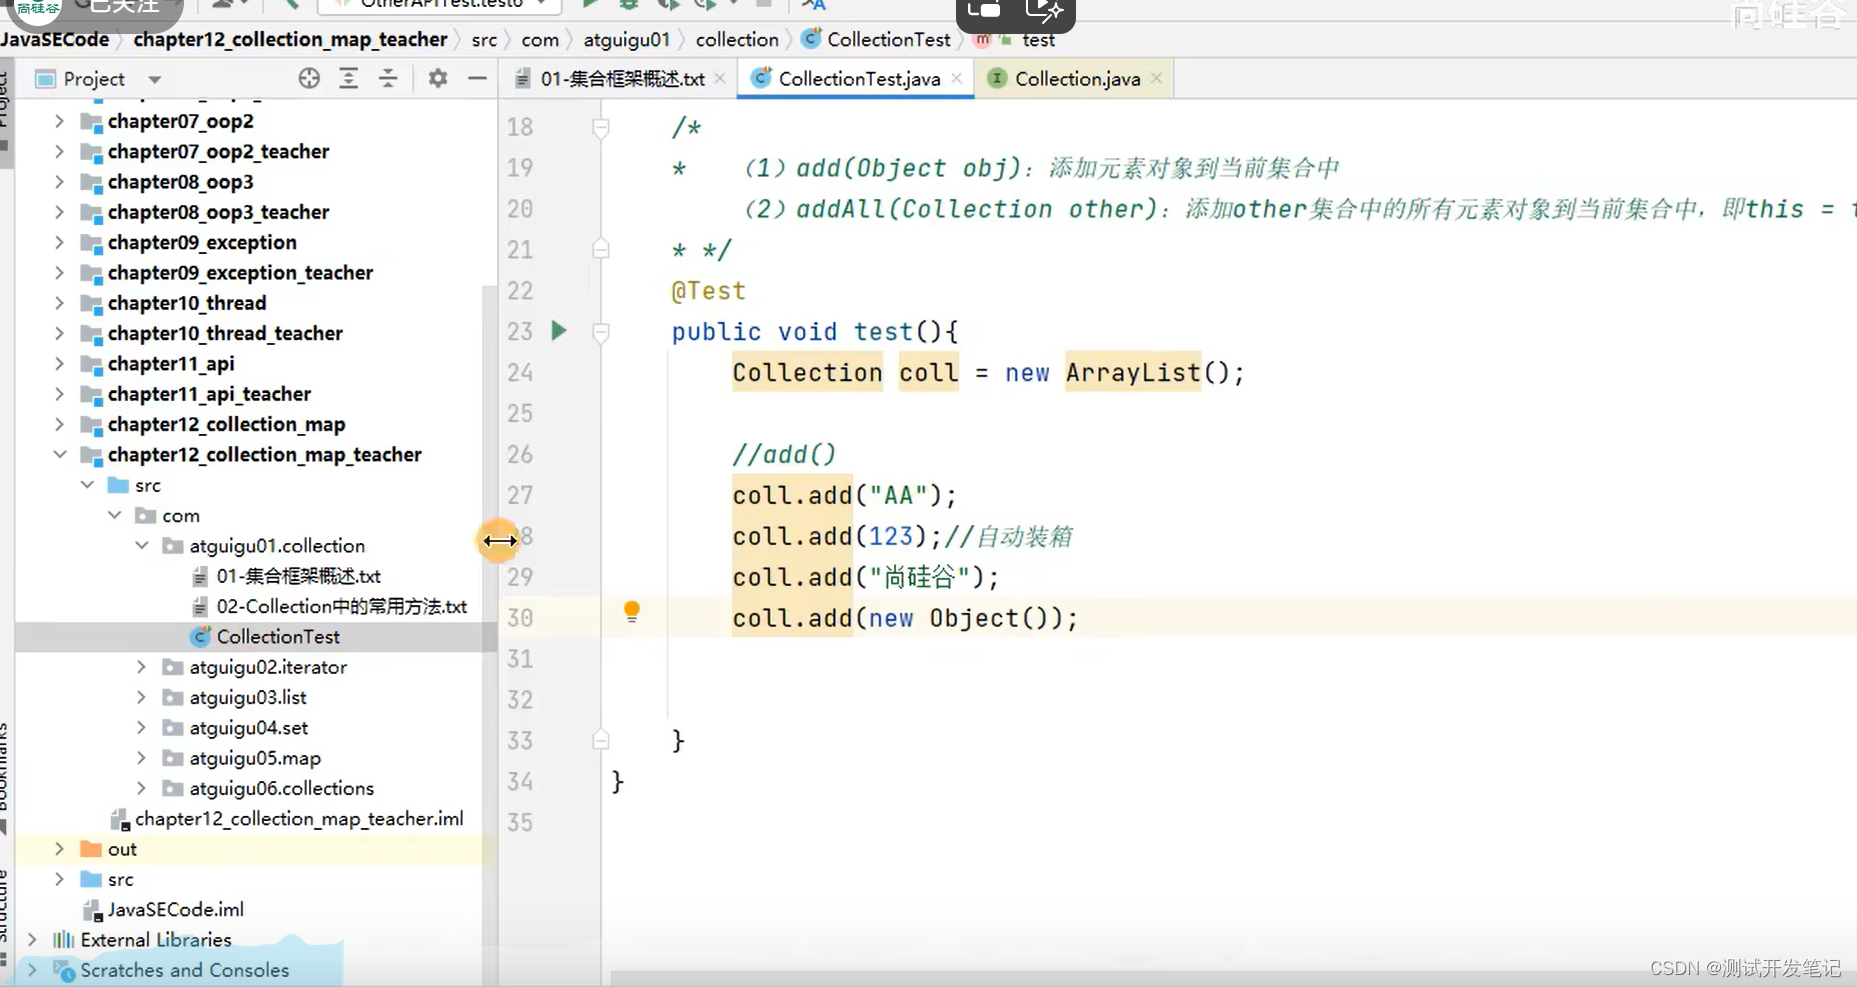Collapse the atguigu01.collection package
Screen dimensions: 1857x987
(x=142, y=545)
